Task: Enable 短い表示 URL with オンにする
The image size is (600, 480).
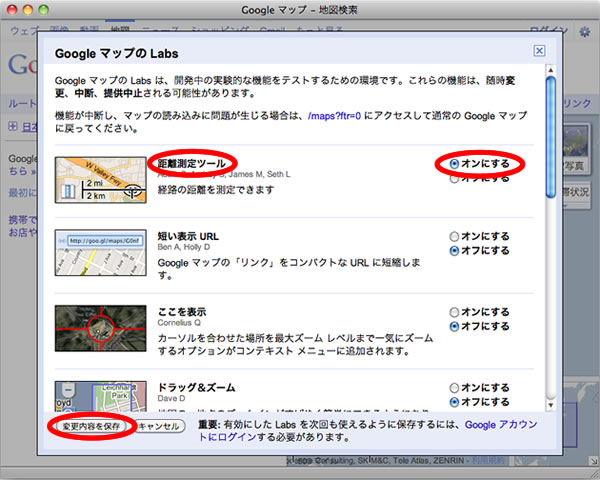Action: (454, 237)
